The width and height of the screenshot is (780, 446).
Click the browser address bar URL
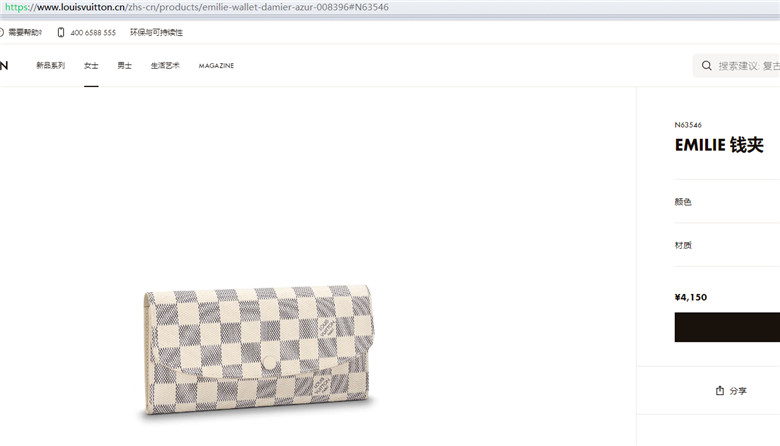pyautogui.click(x=197, y=7)
